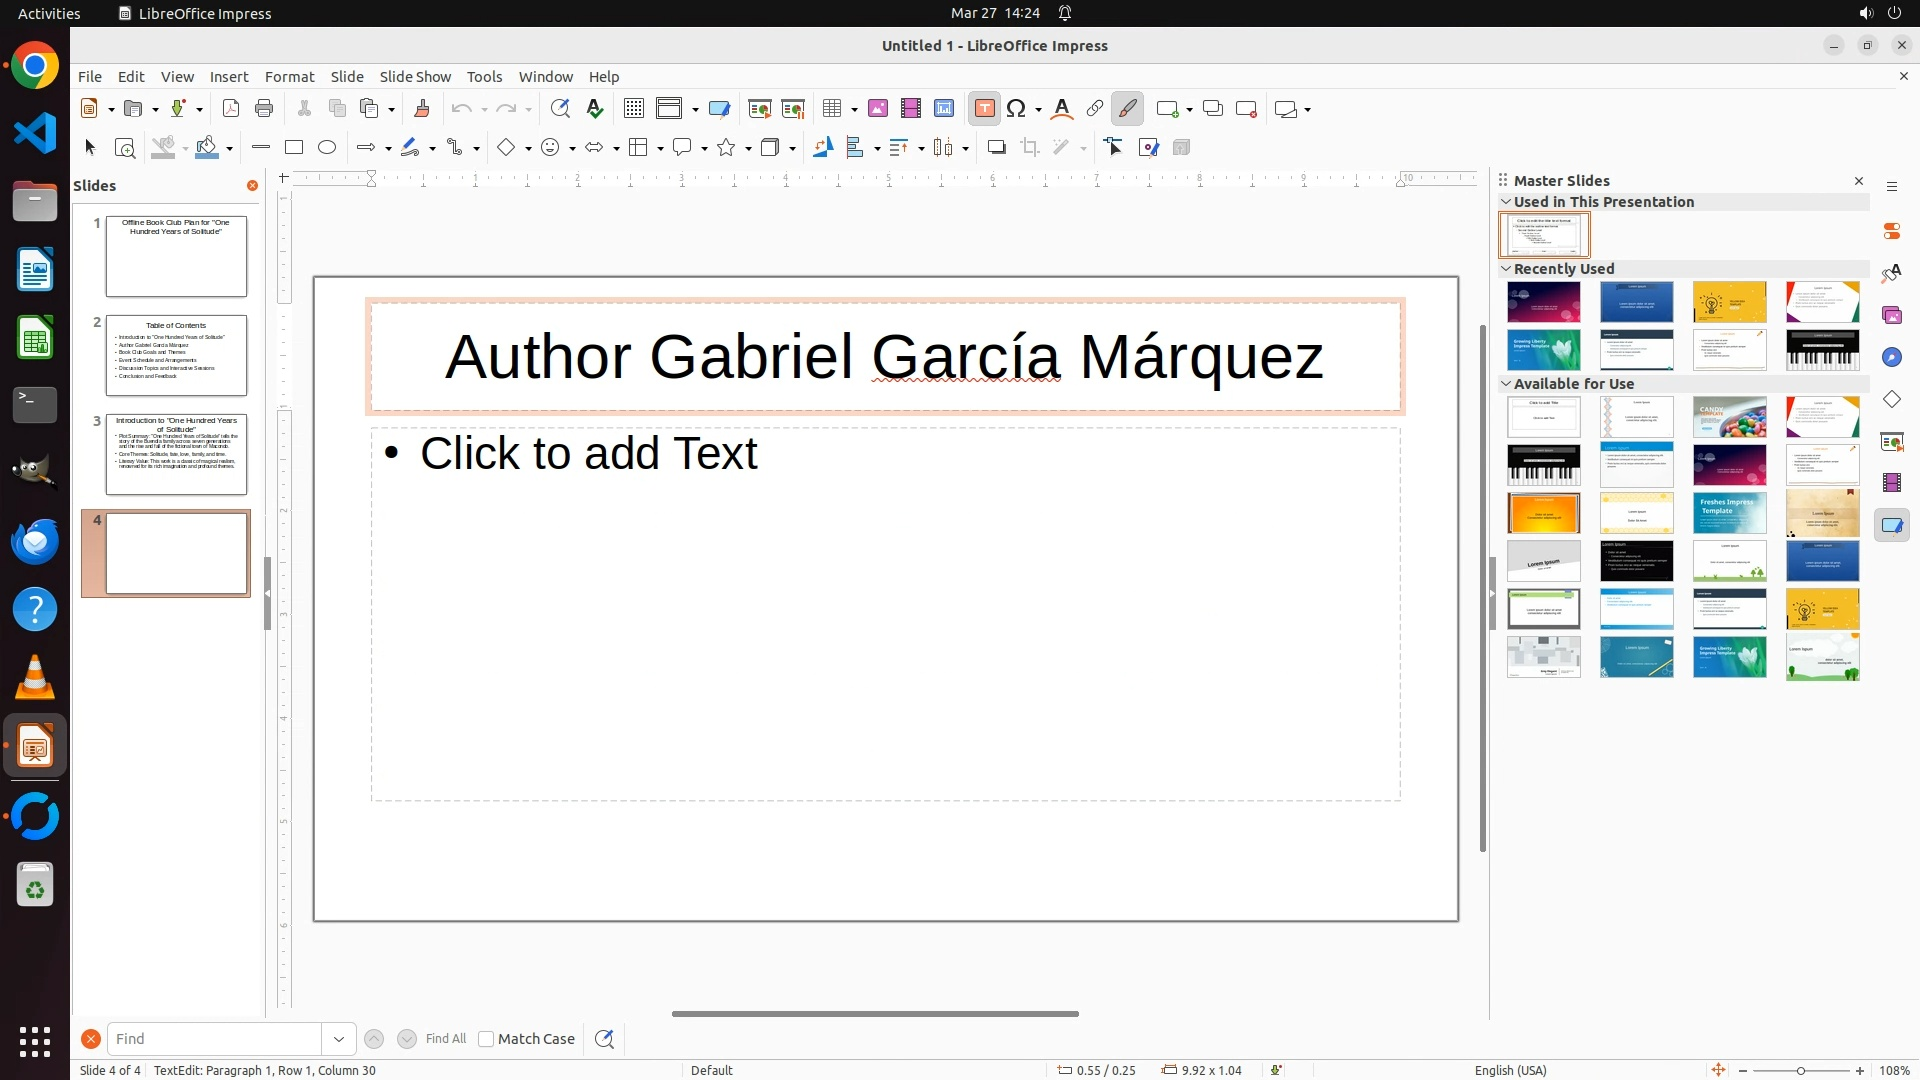The image size is (1920, 1080).
Task: Click the Insert Fontwork Text icon
Action: (1062, 109)
